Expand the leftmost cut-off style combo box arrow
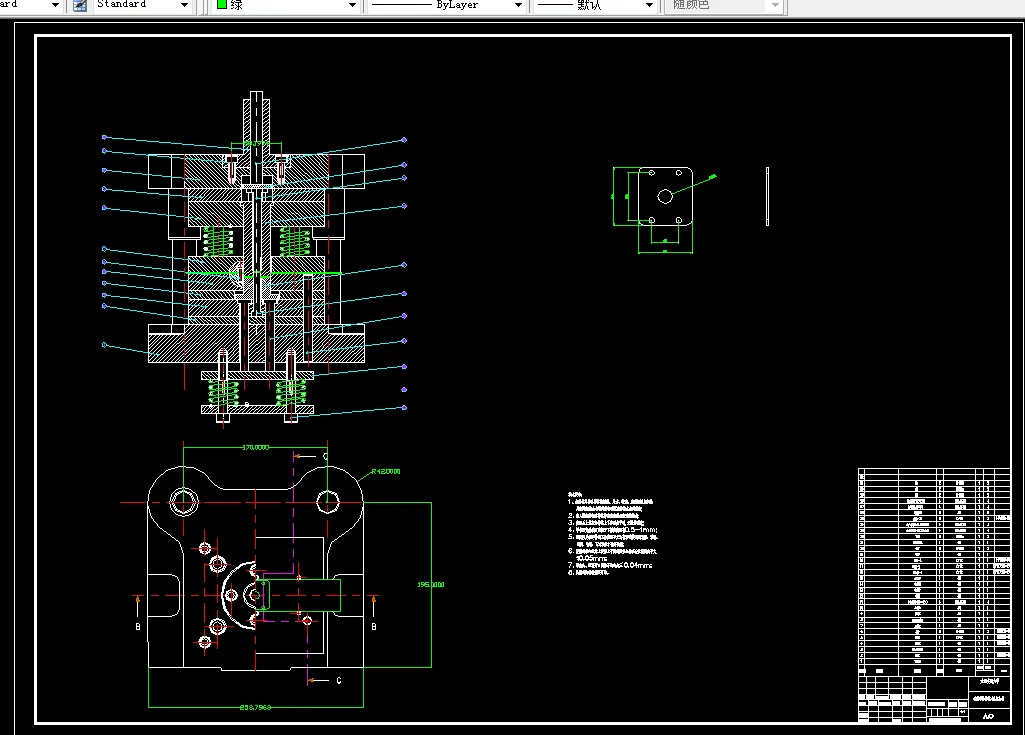1025x735 pixels. coord(56,5)
